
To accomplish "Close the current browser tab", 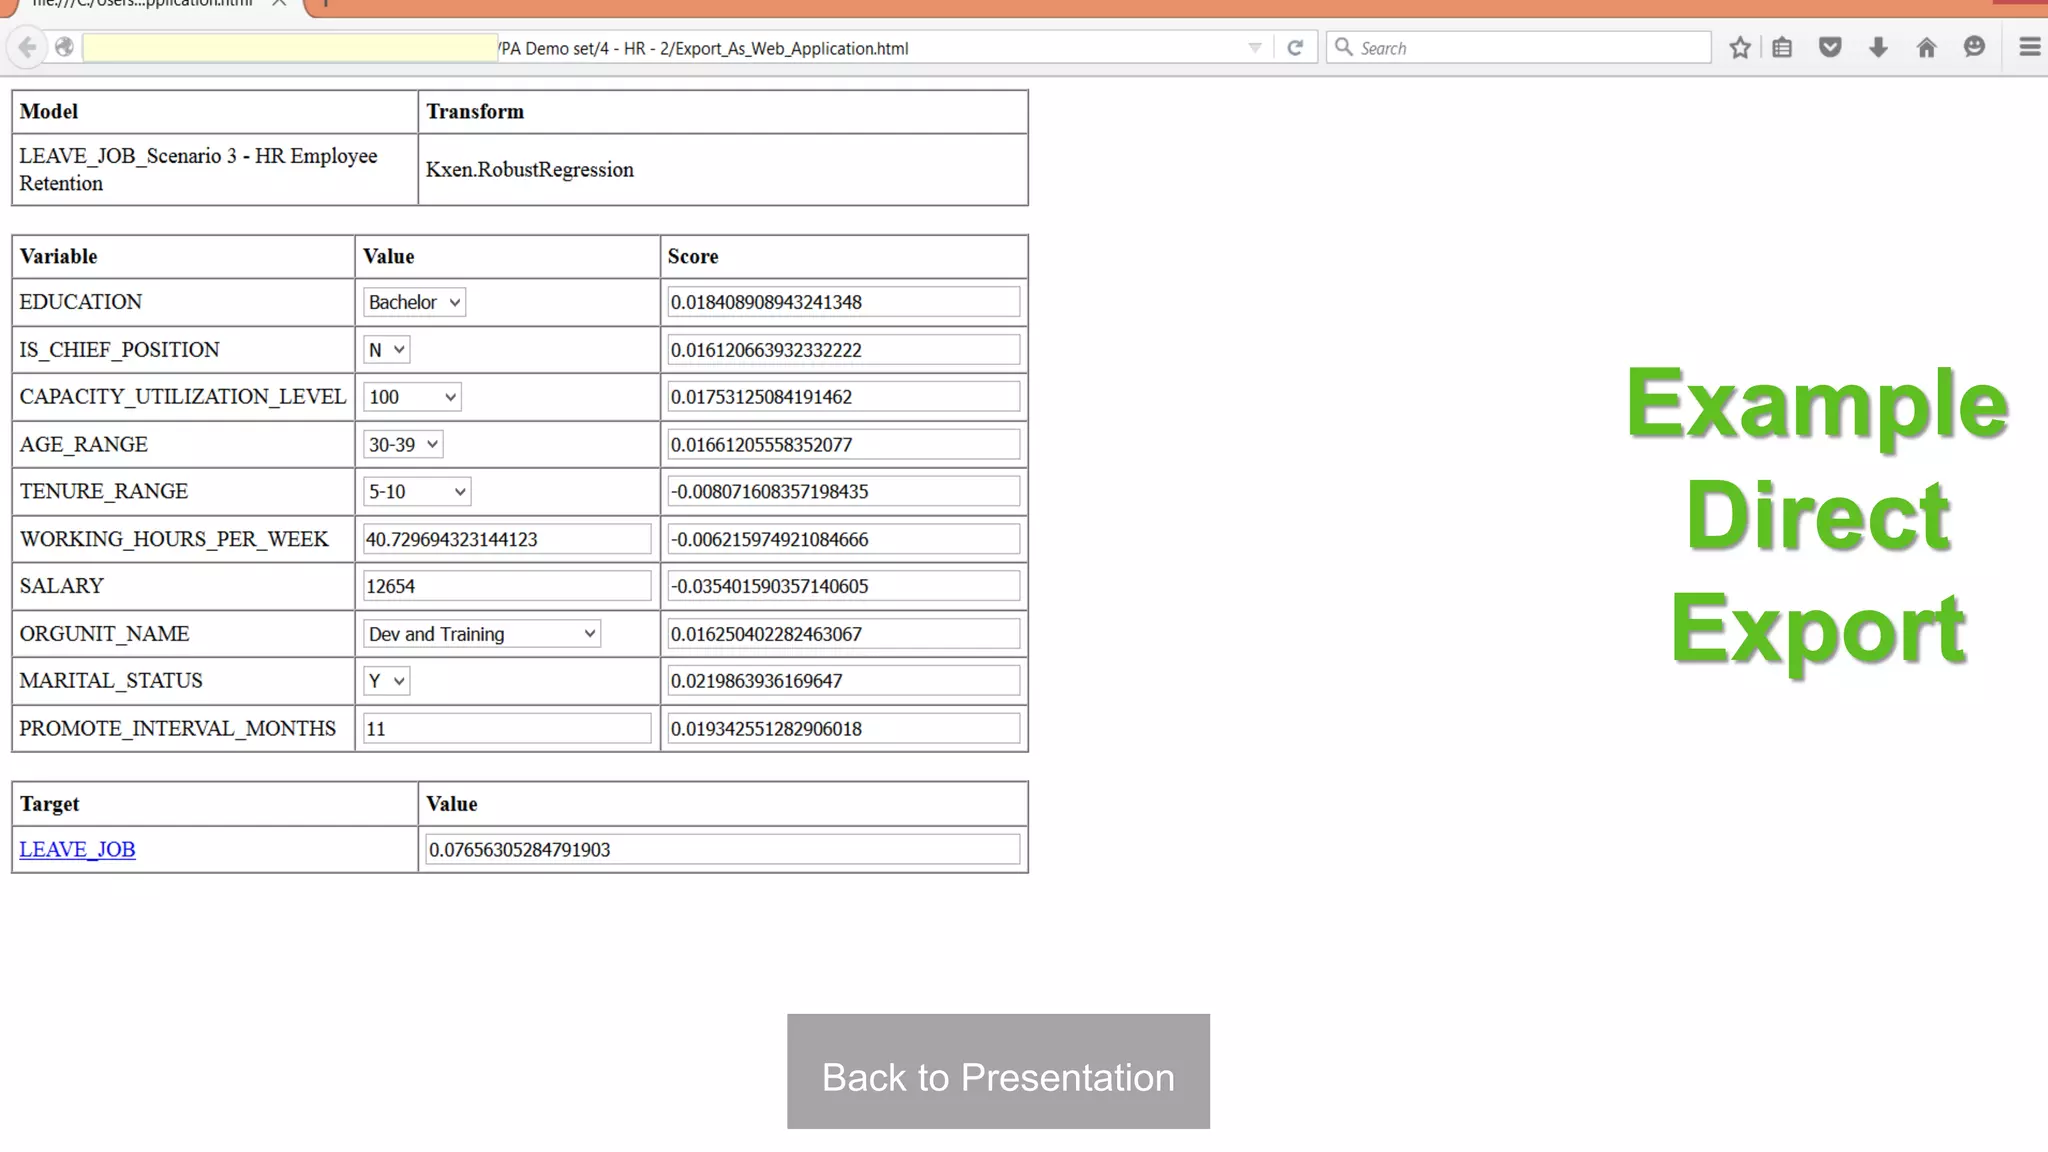I will (x=279, y=3).
